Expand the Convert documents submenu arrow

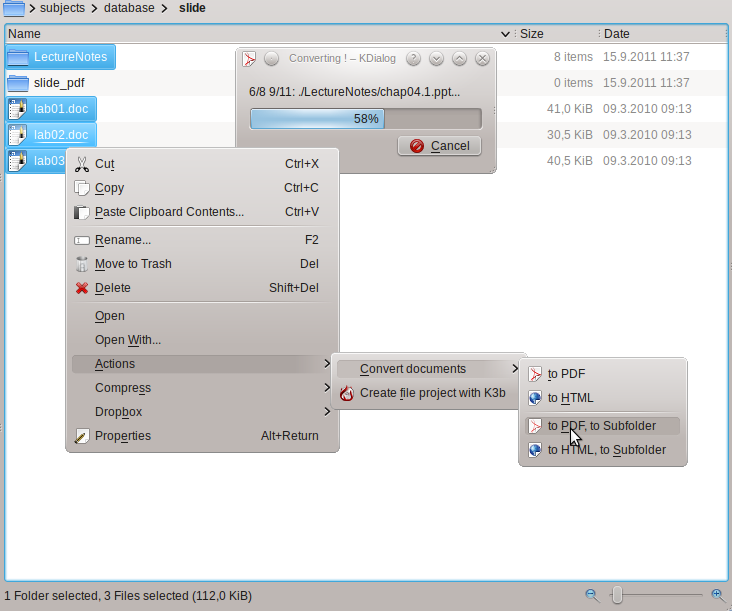coord(515,368)
